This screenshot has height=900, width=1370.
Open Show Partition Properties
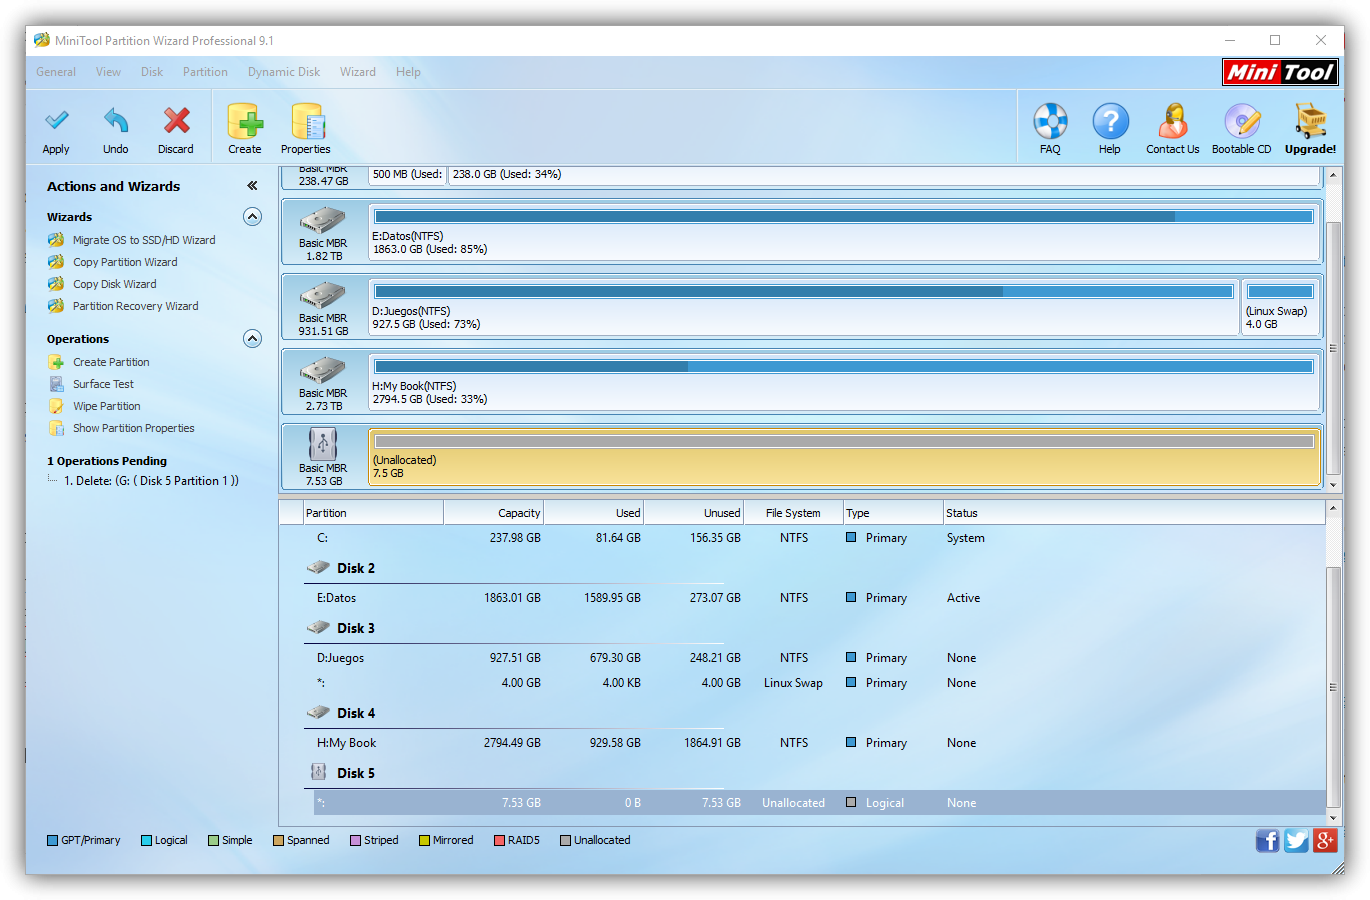[x=134, y=428]
